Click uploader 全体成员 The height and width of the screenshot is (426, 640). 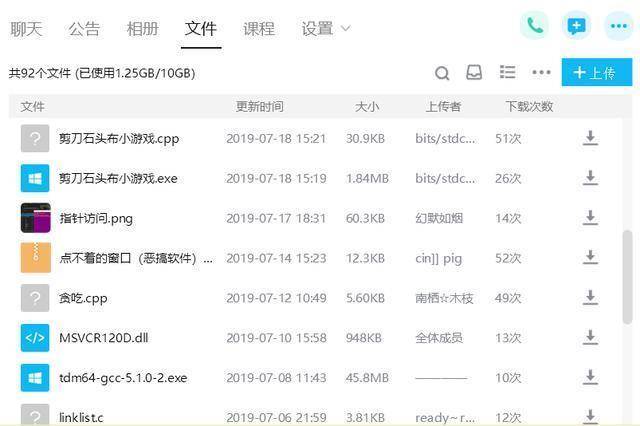(439, 338)
